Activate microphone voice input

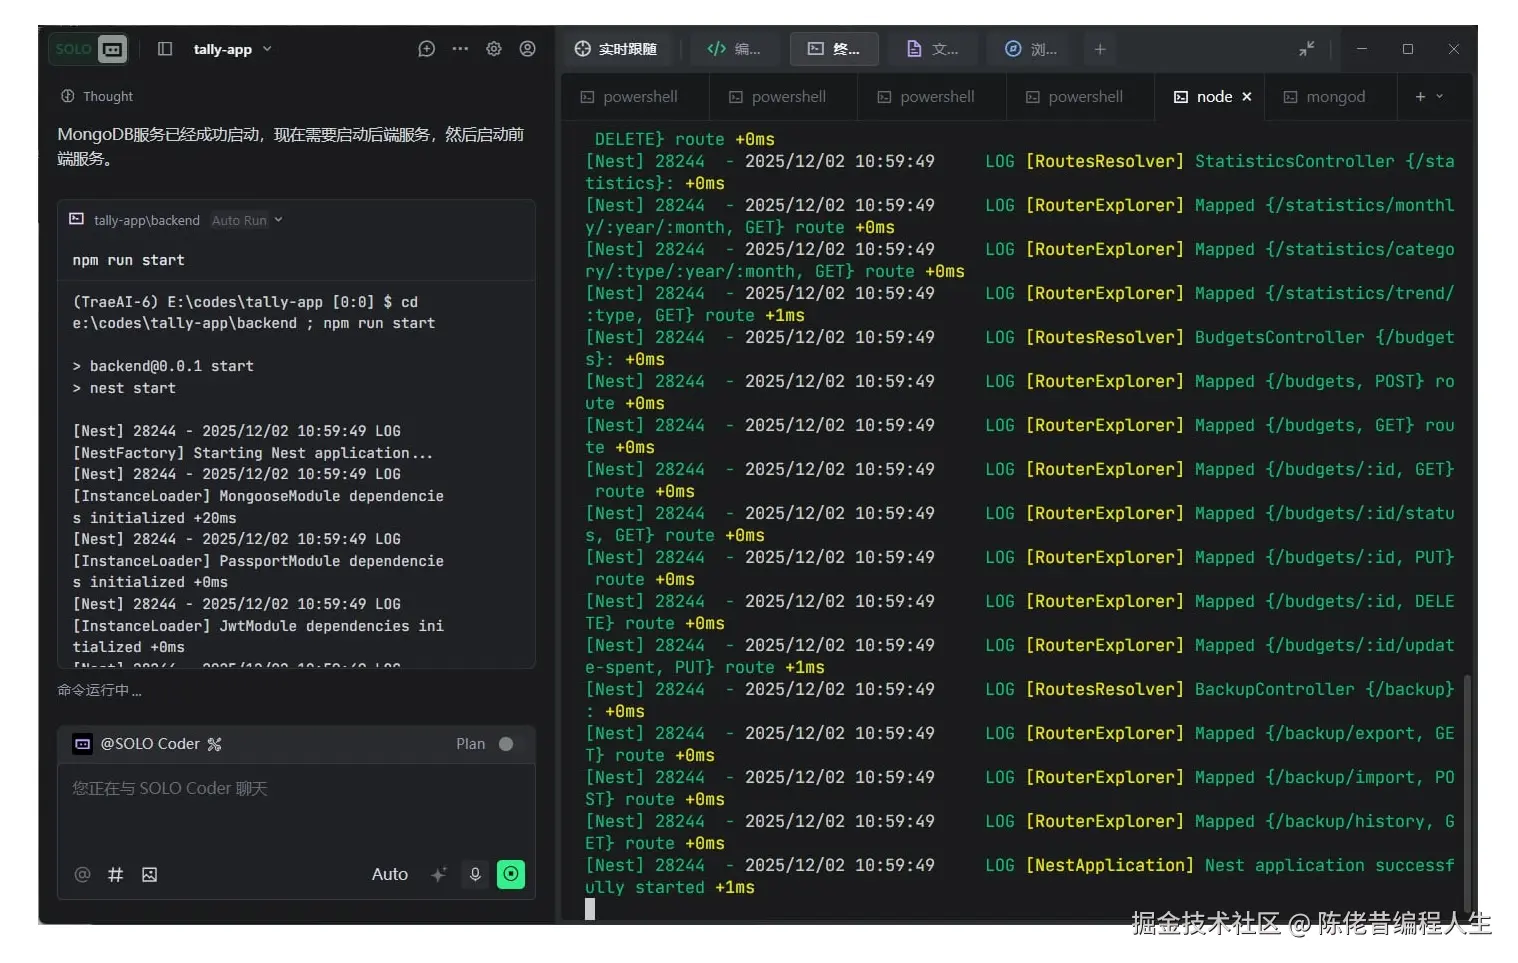click(475, 875)
